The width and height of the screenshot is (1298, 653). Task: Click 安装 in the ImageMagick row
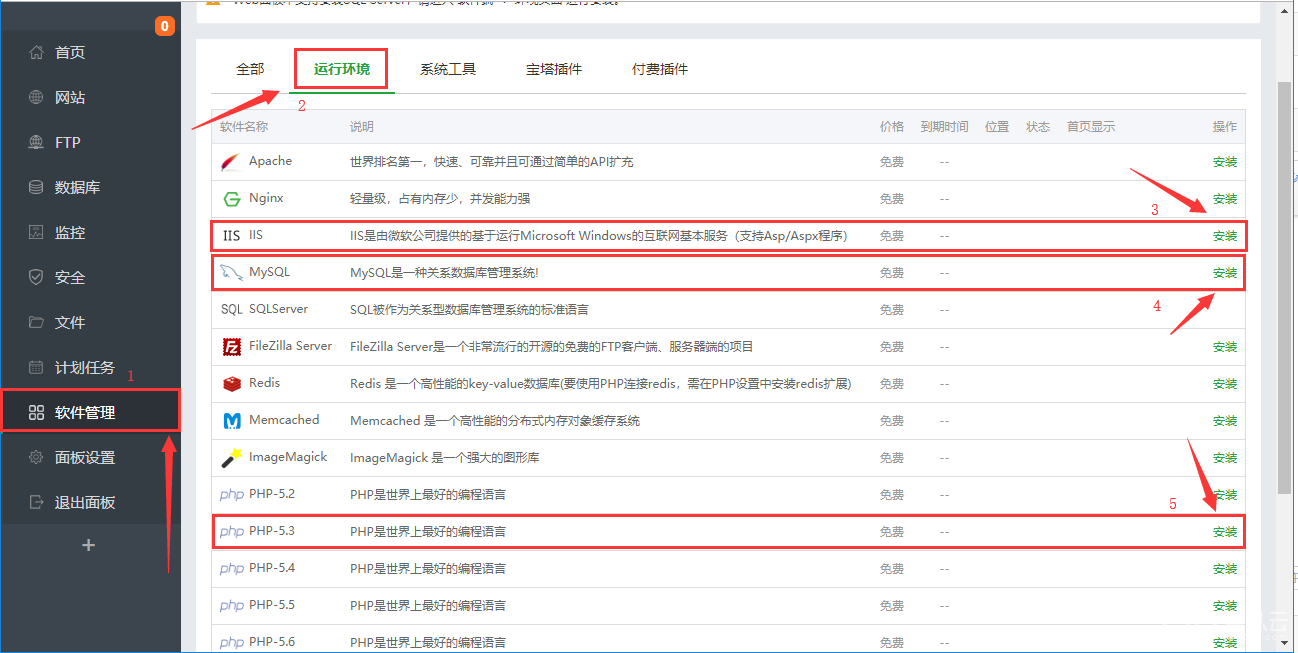[1225, 458]
